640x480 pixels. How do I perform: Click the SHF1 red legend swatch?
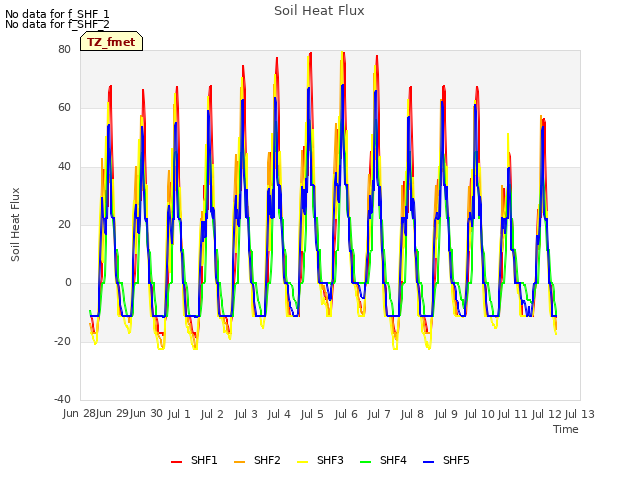point(176,462)
